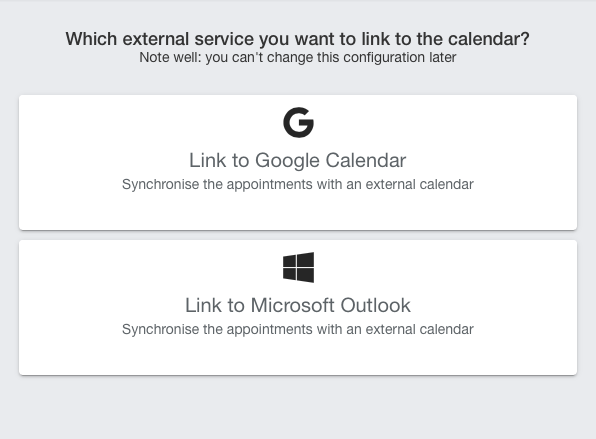The height and width of the screenshot is (439, 596).
Task: Click blank space right of the Windows logo
Action: tap(445, 267)
